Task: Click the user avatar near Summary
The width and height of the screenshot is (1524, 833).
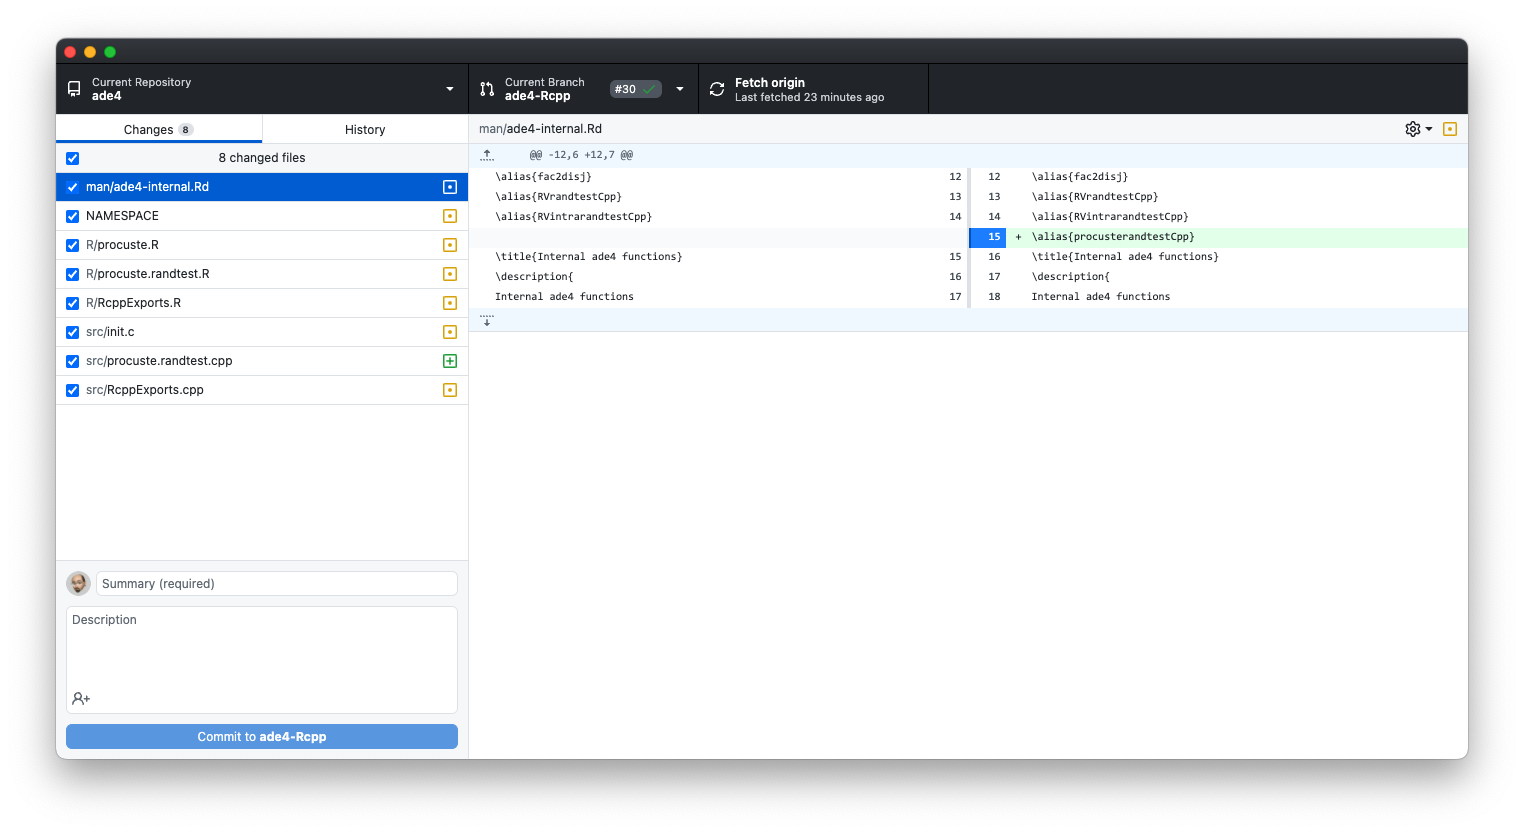Action: 78,584
